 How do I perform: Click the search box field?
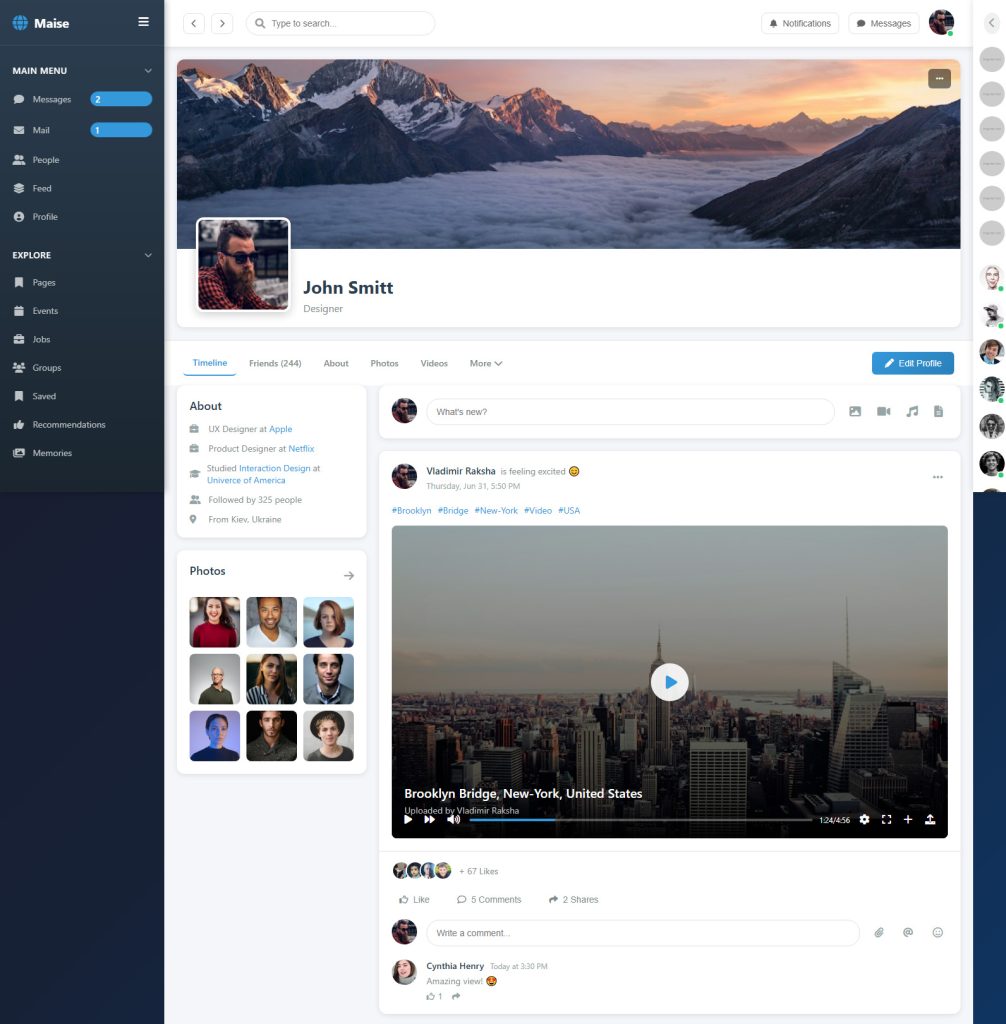tap(340, 24)
